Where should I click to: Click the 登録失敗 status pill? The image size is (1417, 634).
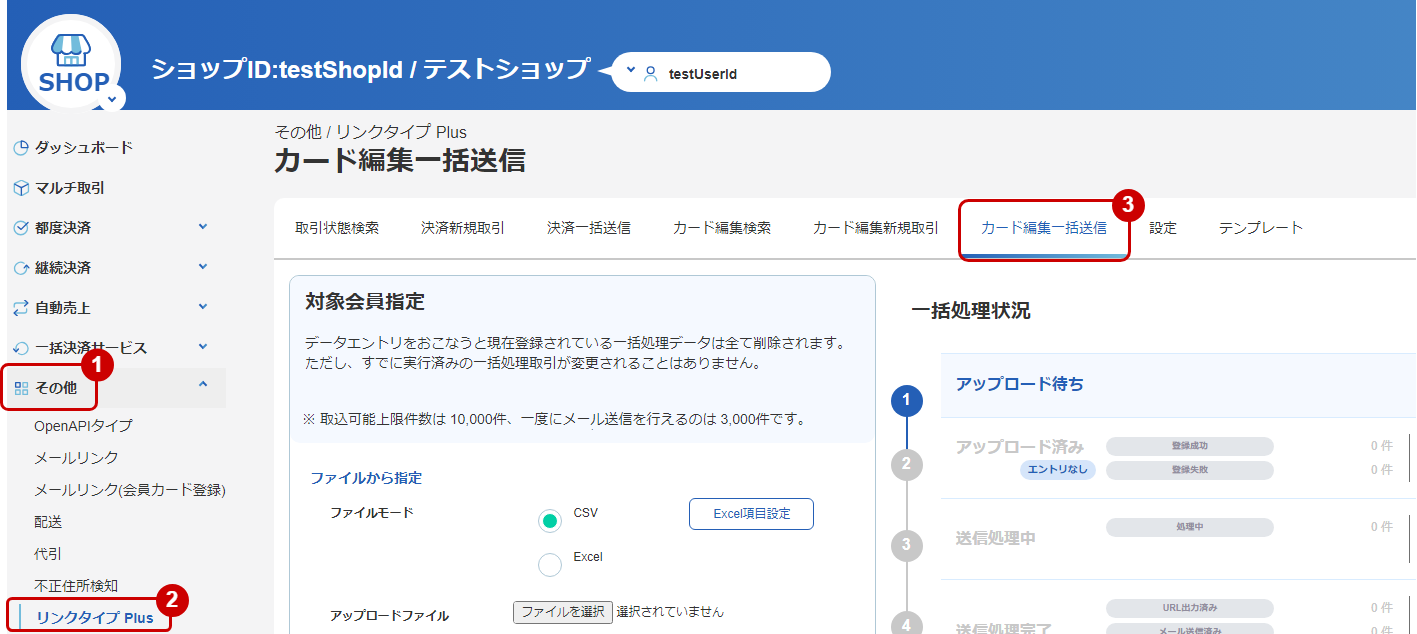click(1190, 470)
